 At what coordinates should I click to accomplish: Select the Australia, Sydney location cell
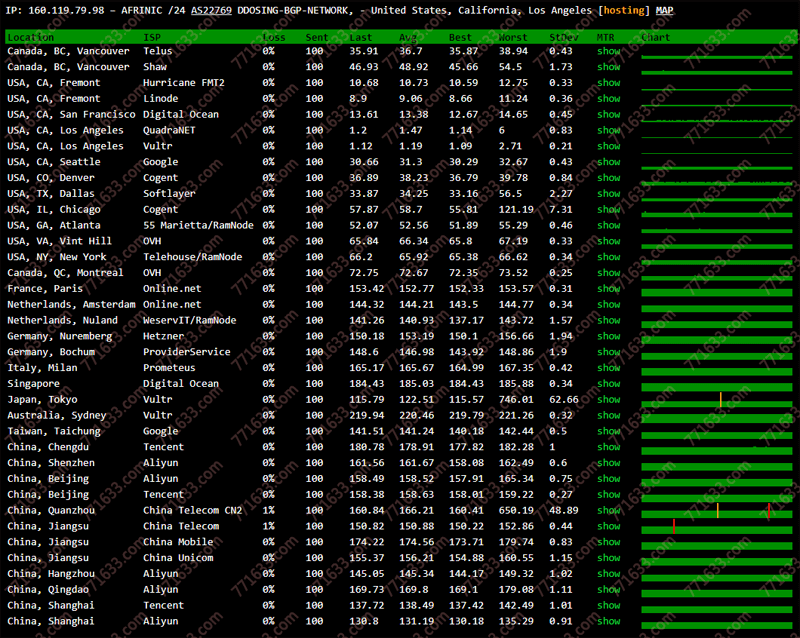coord(57,415)
